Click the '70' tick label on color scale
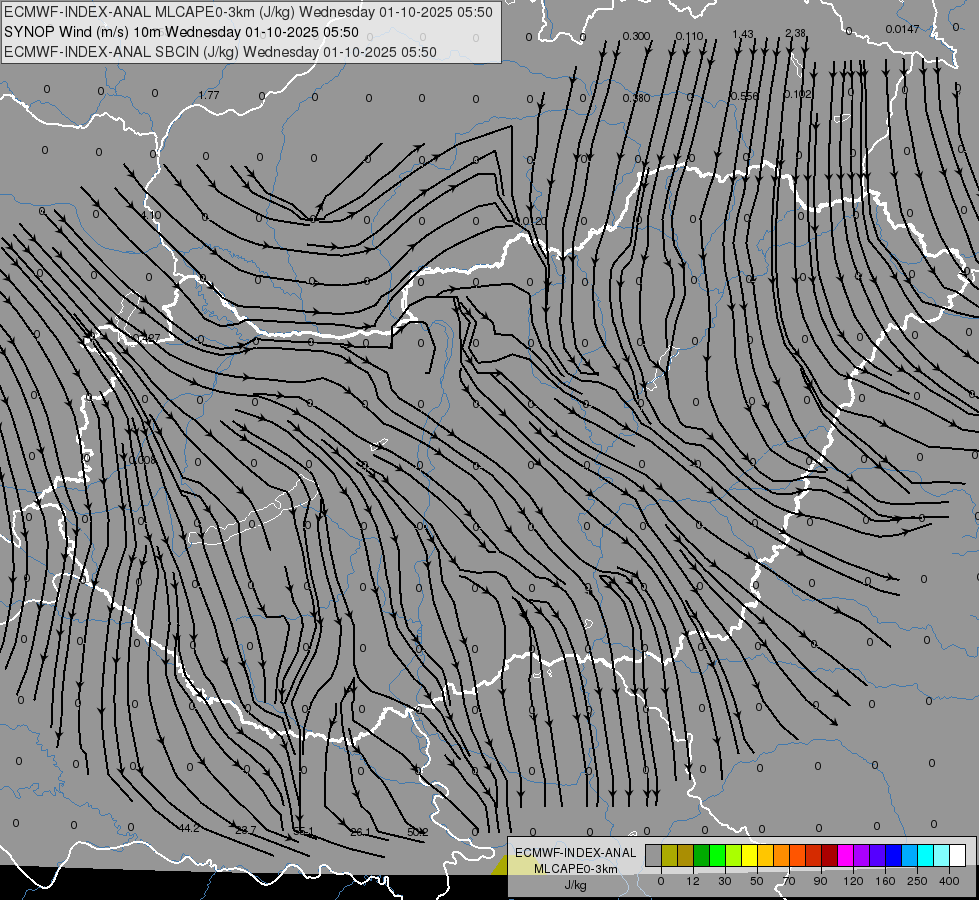Viewport: 979px width, 900px height. 789,881
